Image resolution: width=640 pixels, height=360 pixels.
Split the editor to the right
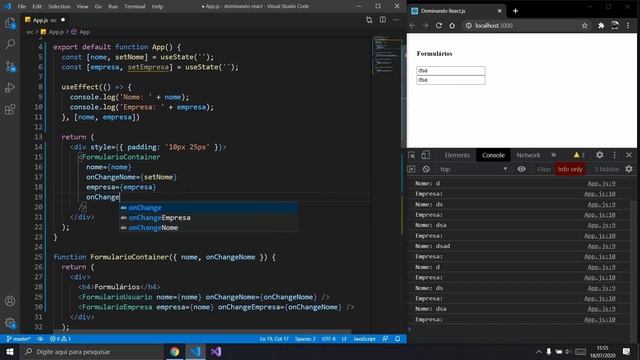point(382,20)
